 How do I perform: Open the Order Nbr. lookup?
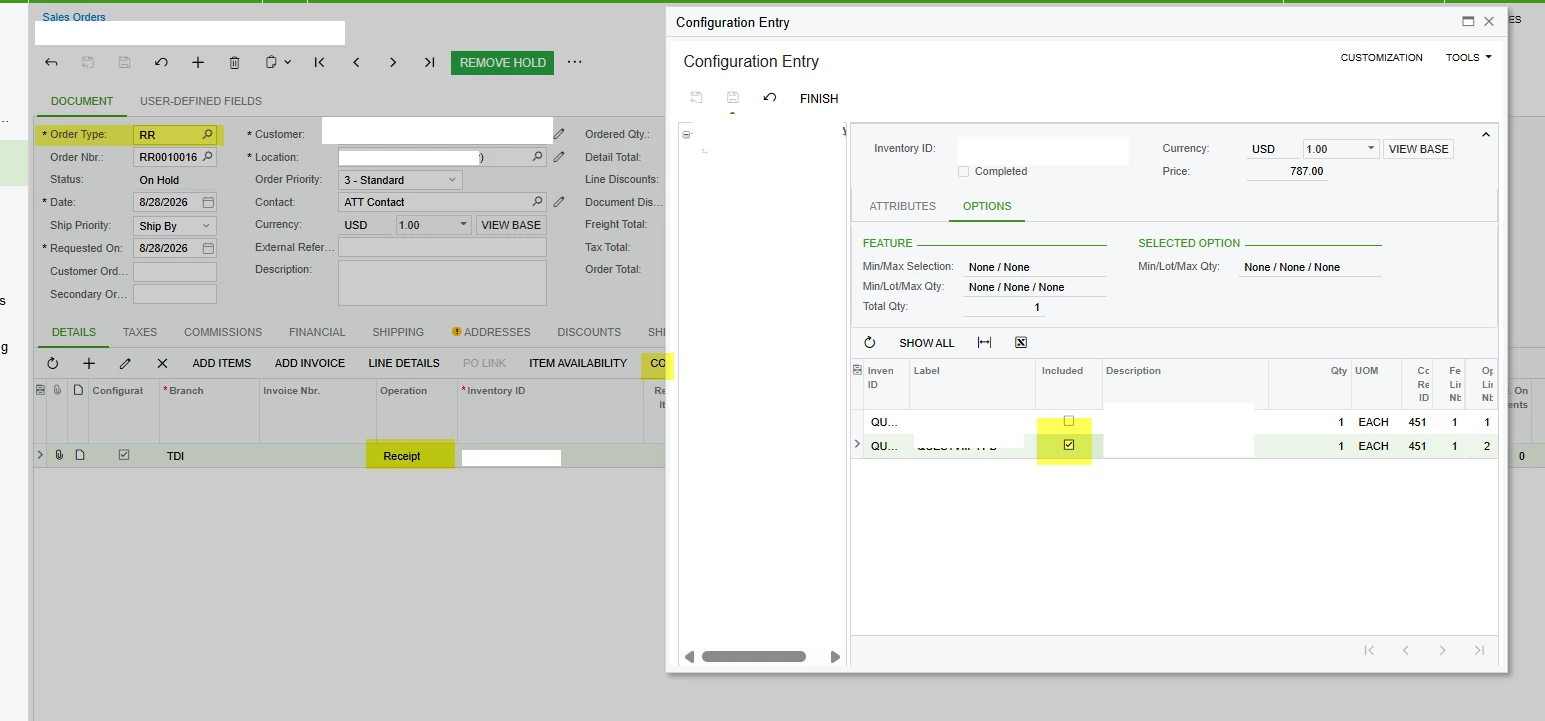[208, 157]
